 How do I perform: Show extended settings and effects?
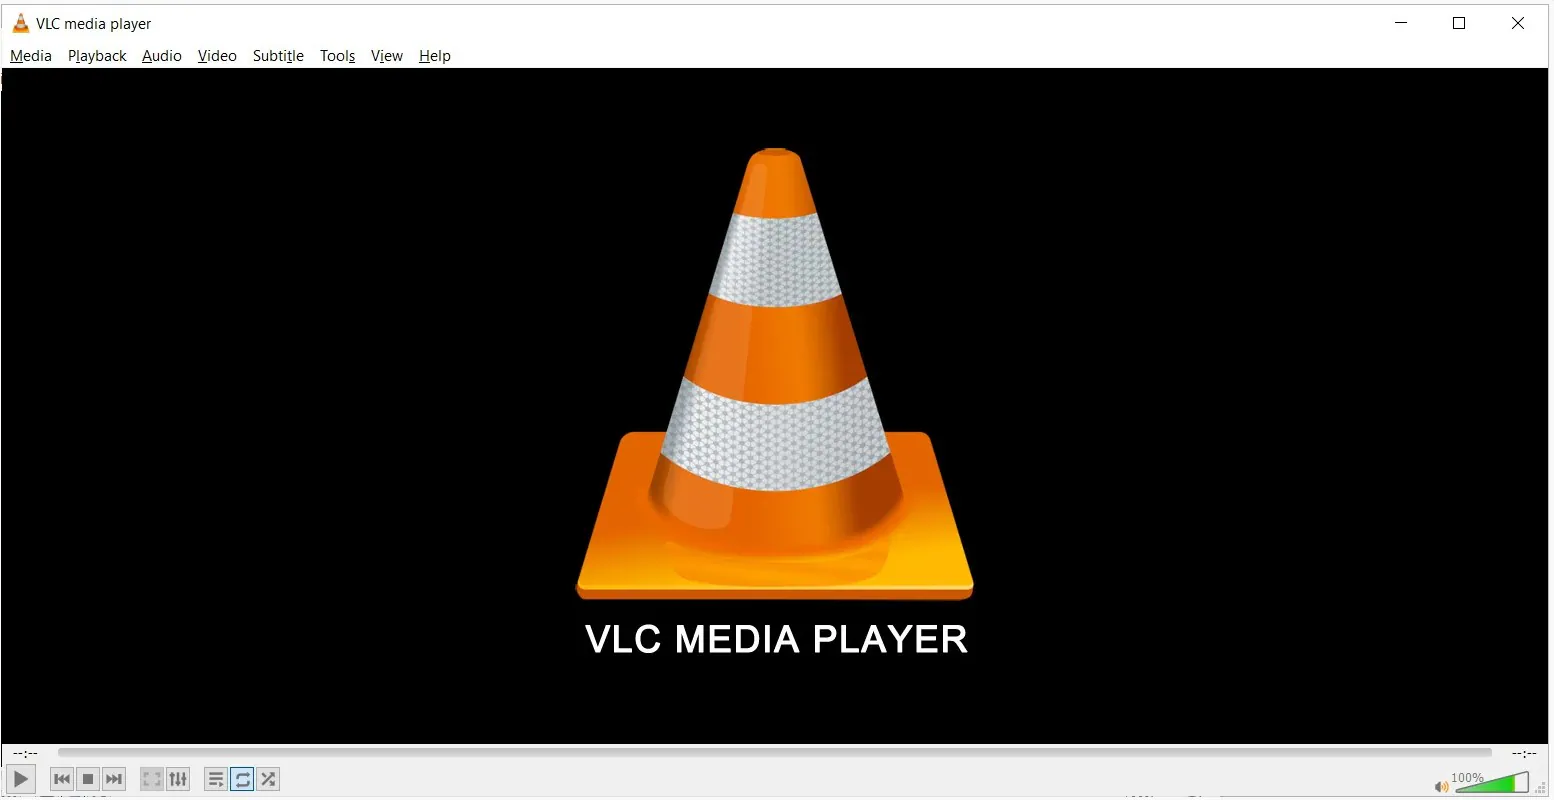[178, 779]
